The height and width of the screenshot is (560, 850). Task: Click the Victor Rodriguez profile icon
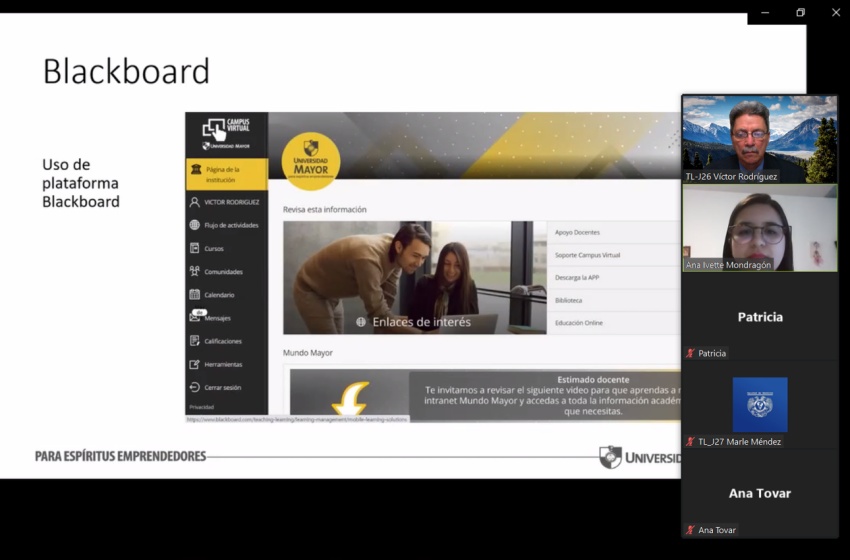(195, 202)
